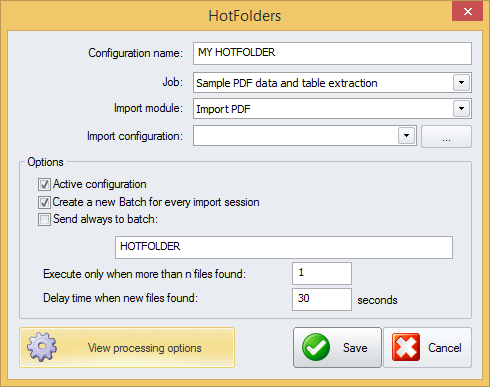
Task: Expand the Import module dropdown arrow
Action: pos(461,109)
